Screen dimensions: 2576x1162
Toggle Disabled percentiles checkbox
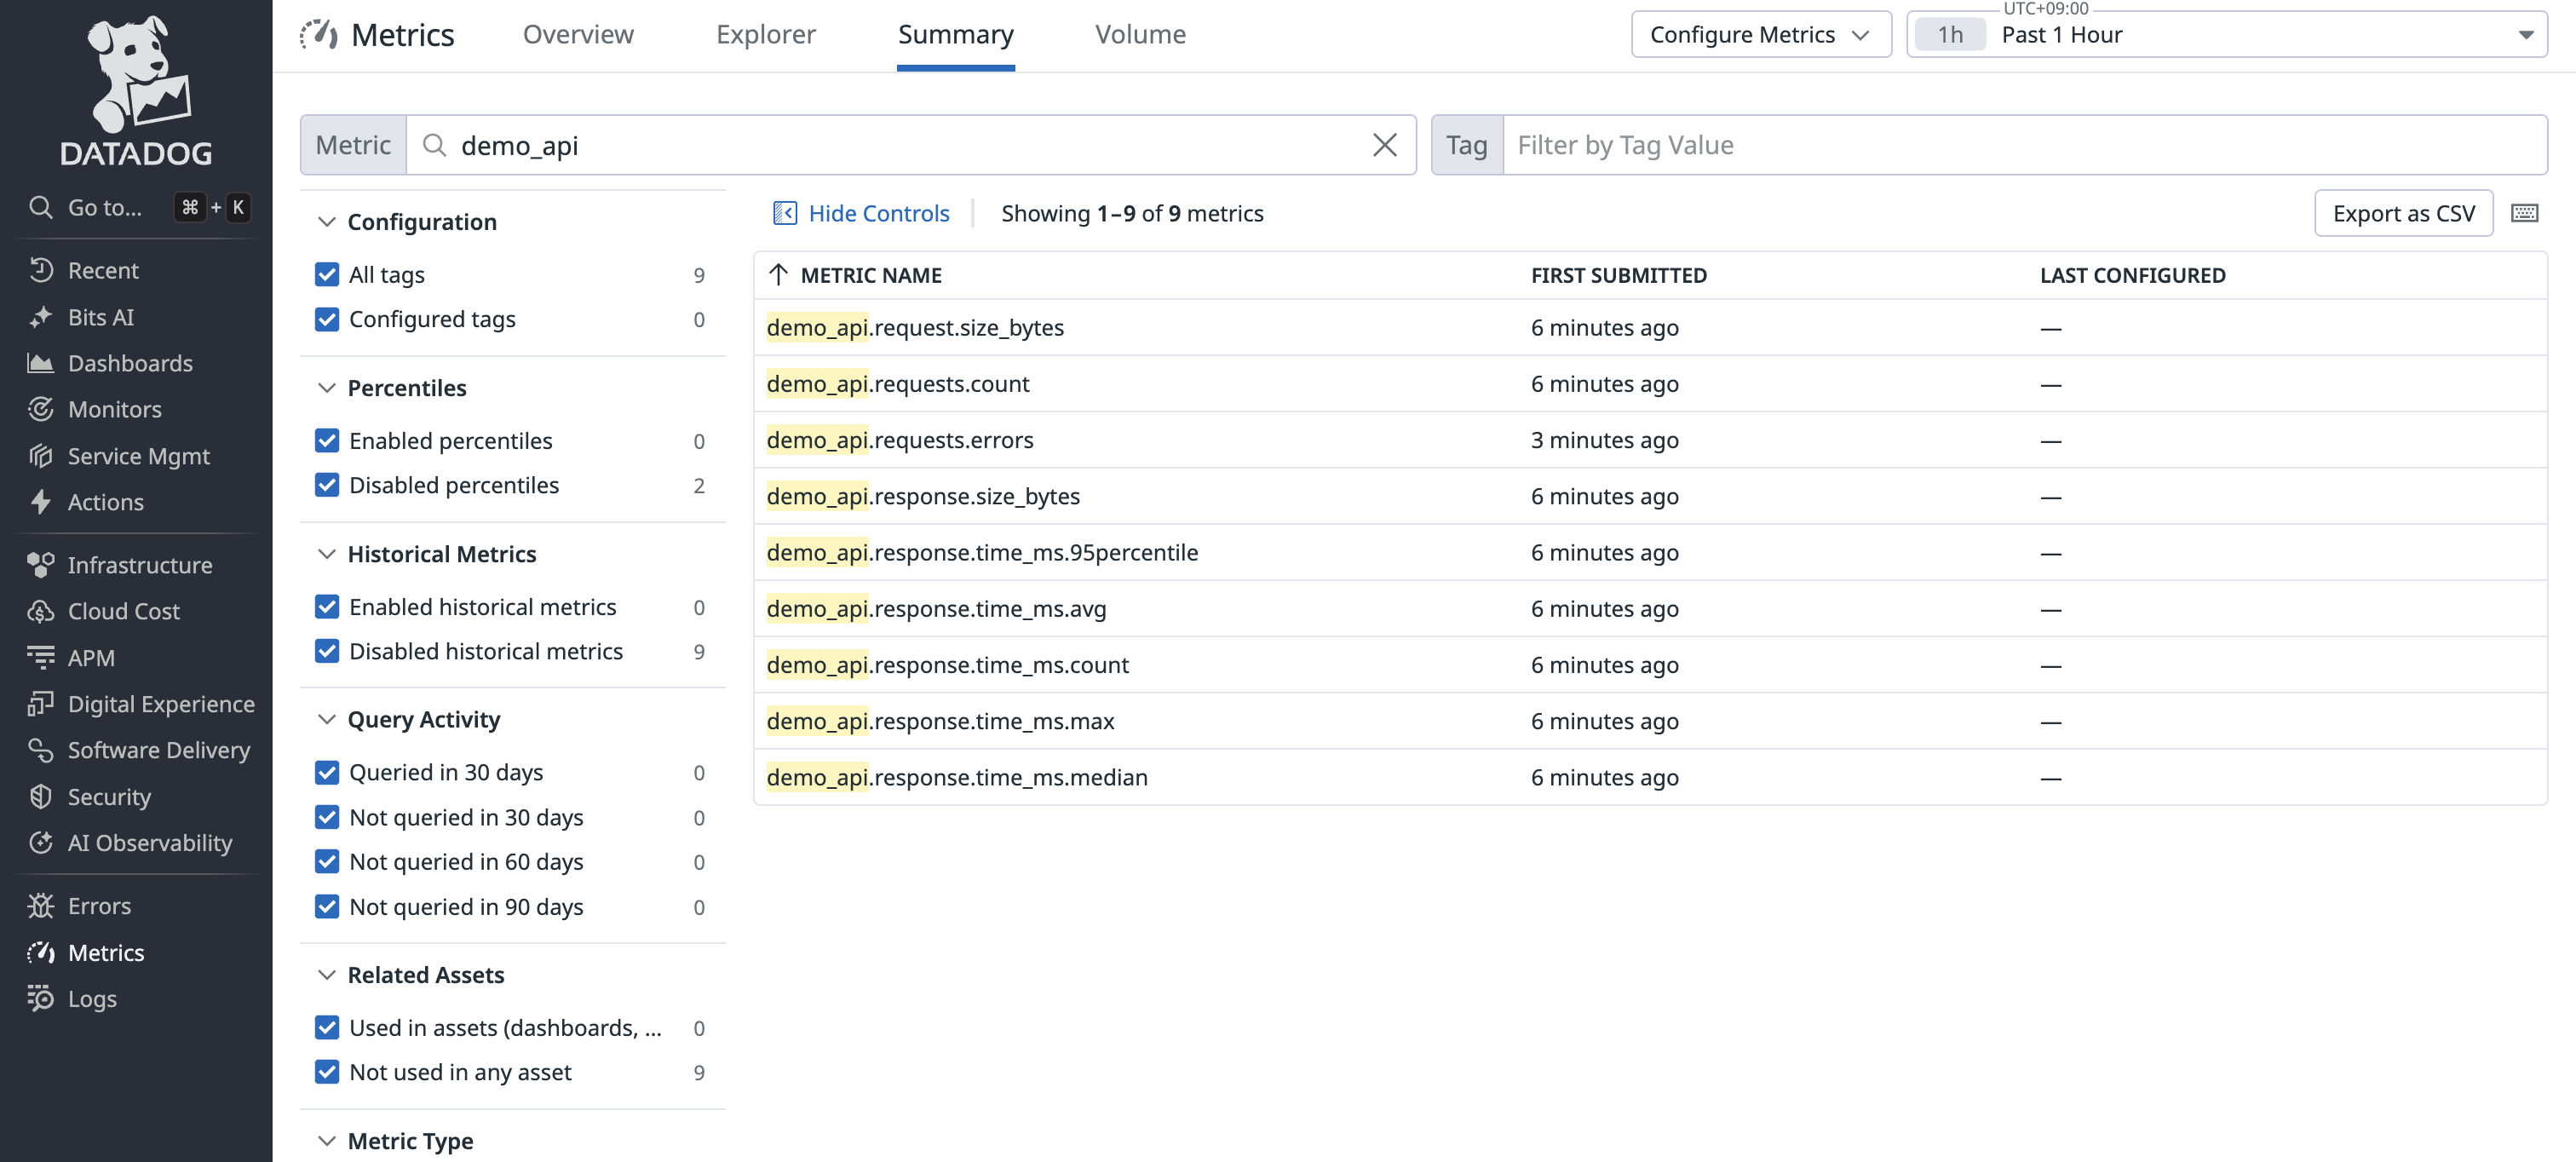coord(327,485)
